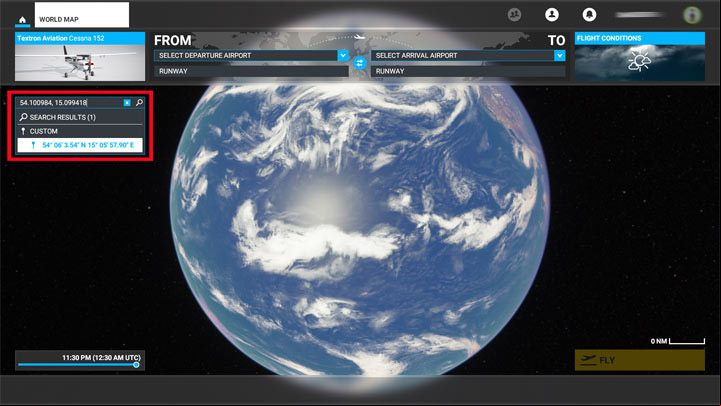Open the multiplayer group icon

pyautogui.click(x=515, y=15)
